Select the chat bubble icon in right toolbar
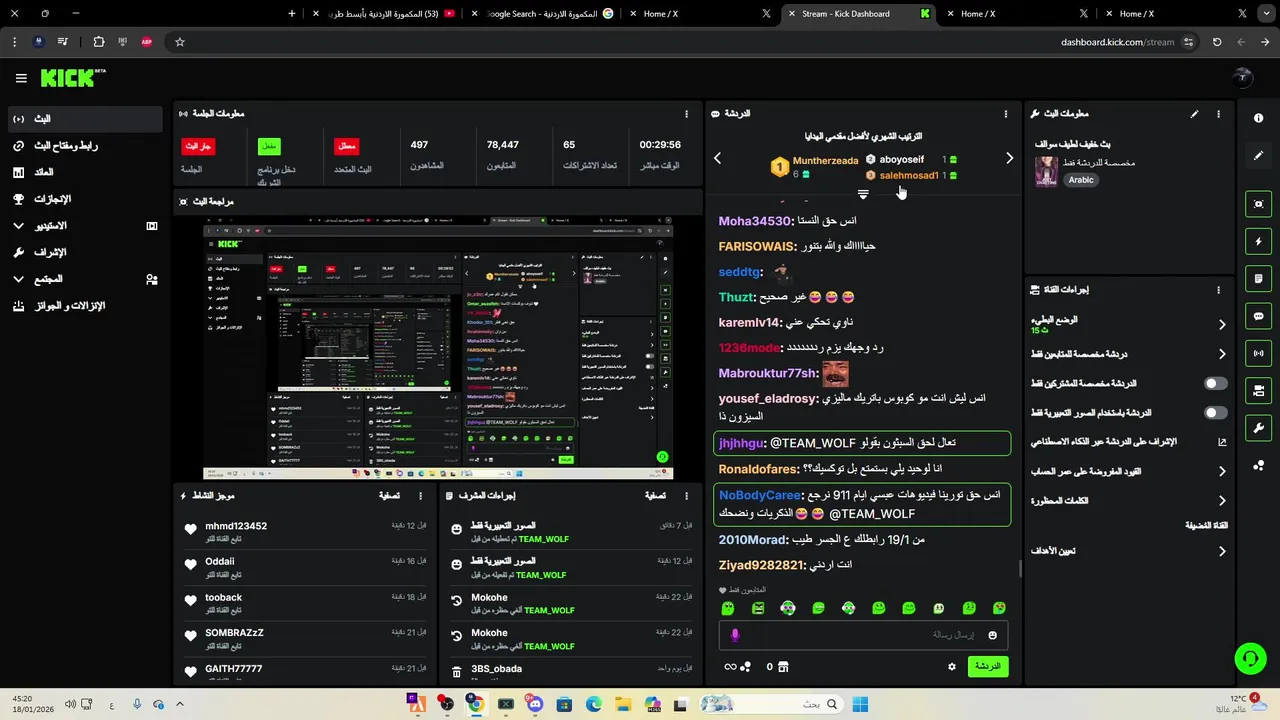This screenshot has width=1280, height=720. click(1258, 316)
